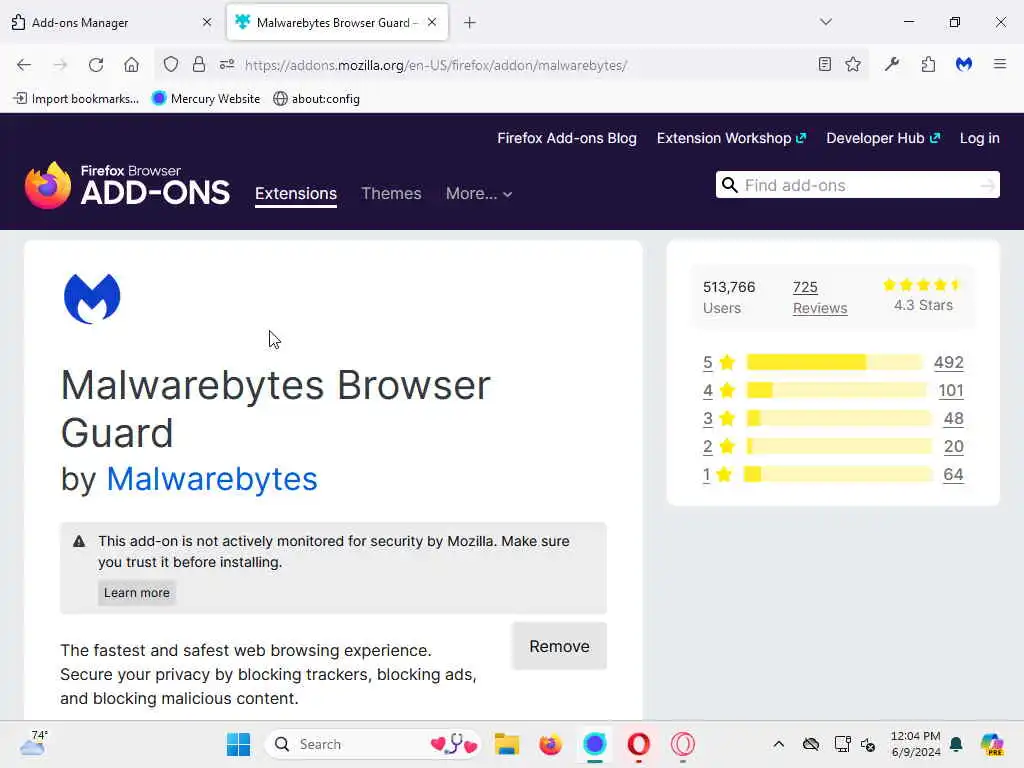The width and height of the screenshot is (1024, 768).
Task: Open Import bookmarks... toolbar item
Action: coord(76,99)
